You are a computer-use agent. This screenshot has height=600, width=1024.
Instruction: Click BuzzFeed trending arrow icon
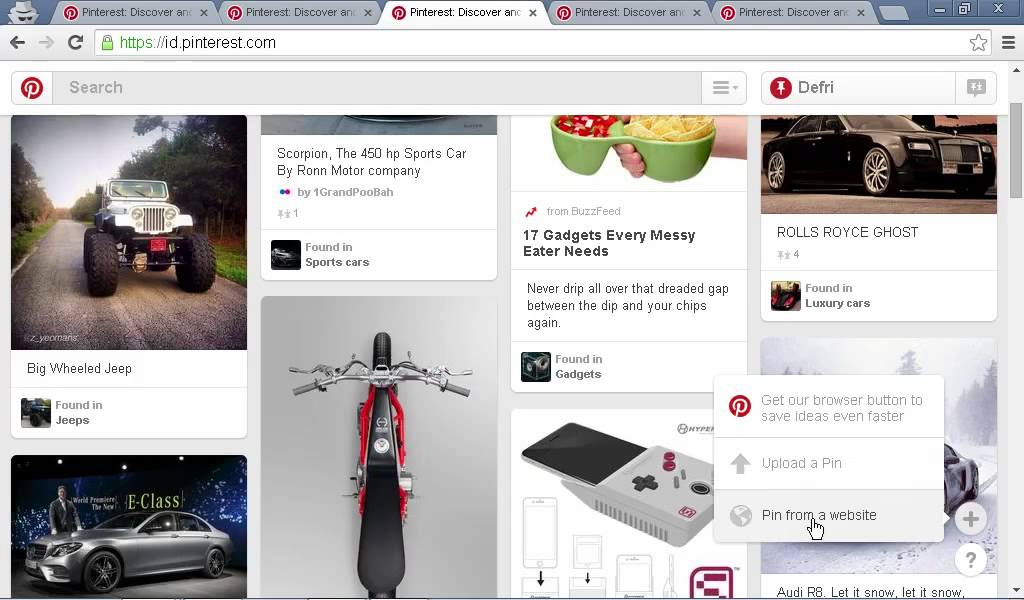click(531, 212)
